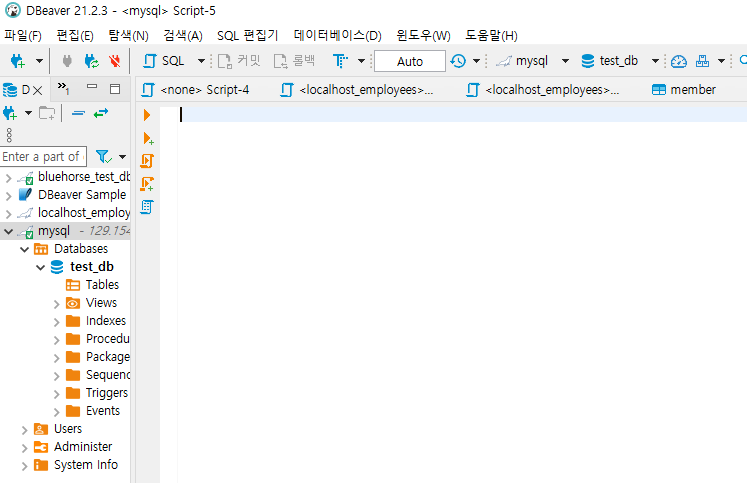Open the 데이터베이스(D) menu
The width and height of the screenshot is (747, 483).
[337, 36]
